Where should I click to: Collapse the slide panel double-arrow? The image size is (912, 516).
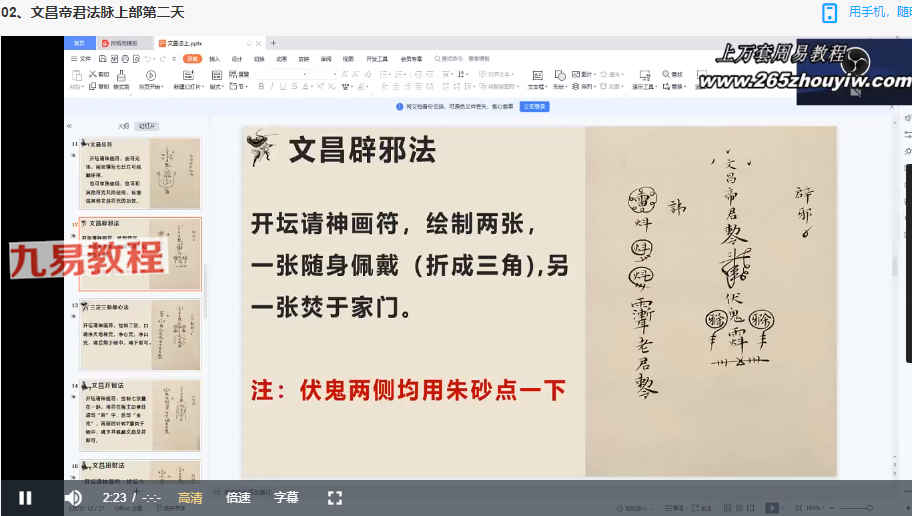click(69, 126)
